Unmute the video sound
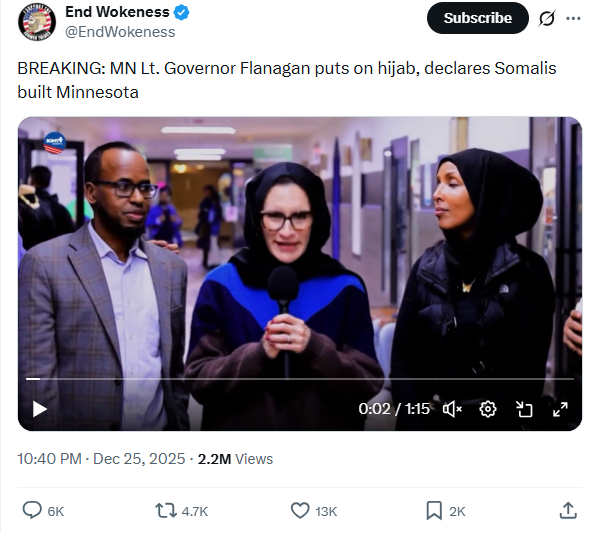 [452, 409]
